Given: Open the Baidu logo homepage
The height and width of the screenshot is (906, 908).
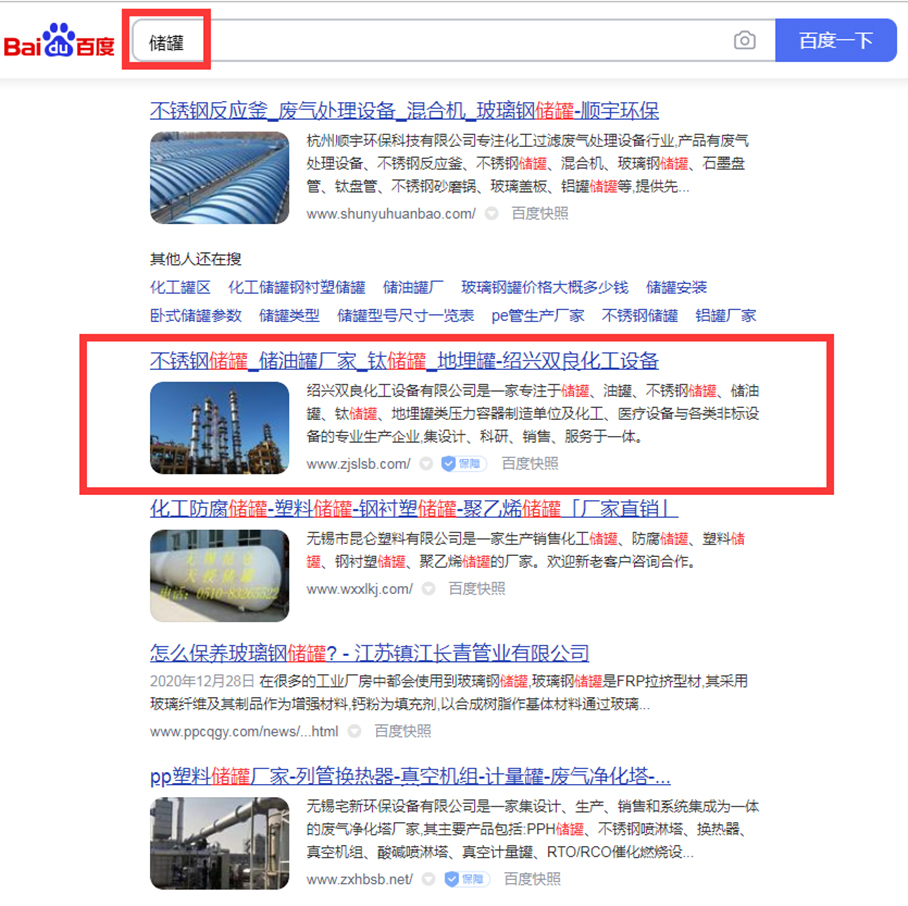Looking at the screenshot, I should coord(59,40).
